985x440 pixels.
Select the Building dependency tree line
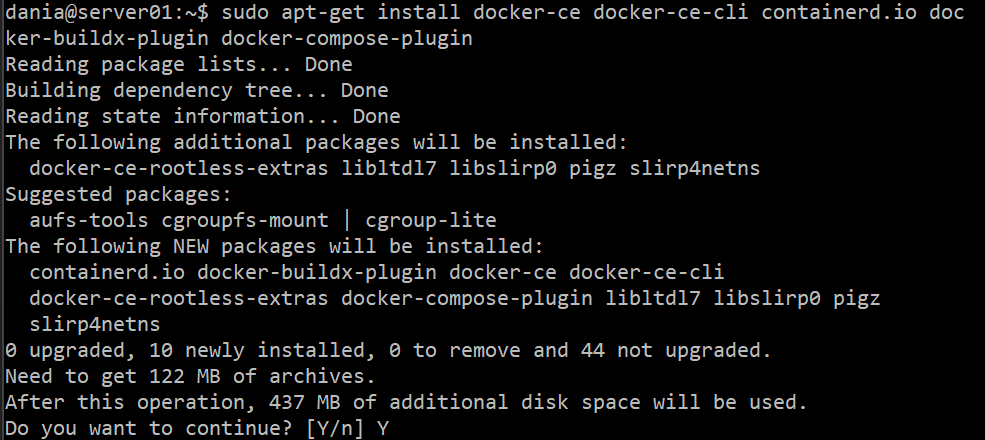[x=196, y=91]
